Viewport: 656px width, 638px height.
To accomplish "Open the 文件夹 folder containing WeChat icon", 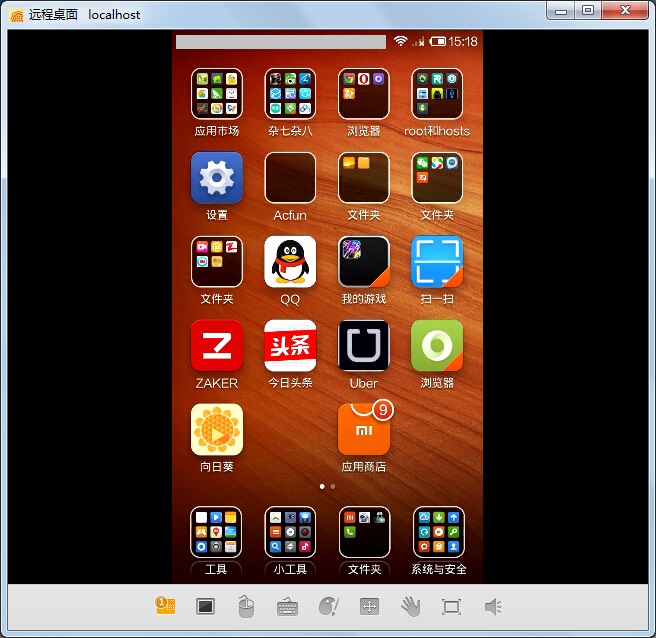I will (437, 178).
